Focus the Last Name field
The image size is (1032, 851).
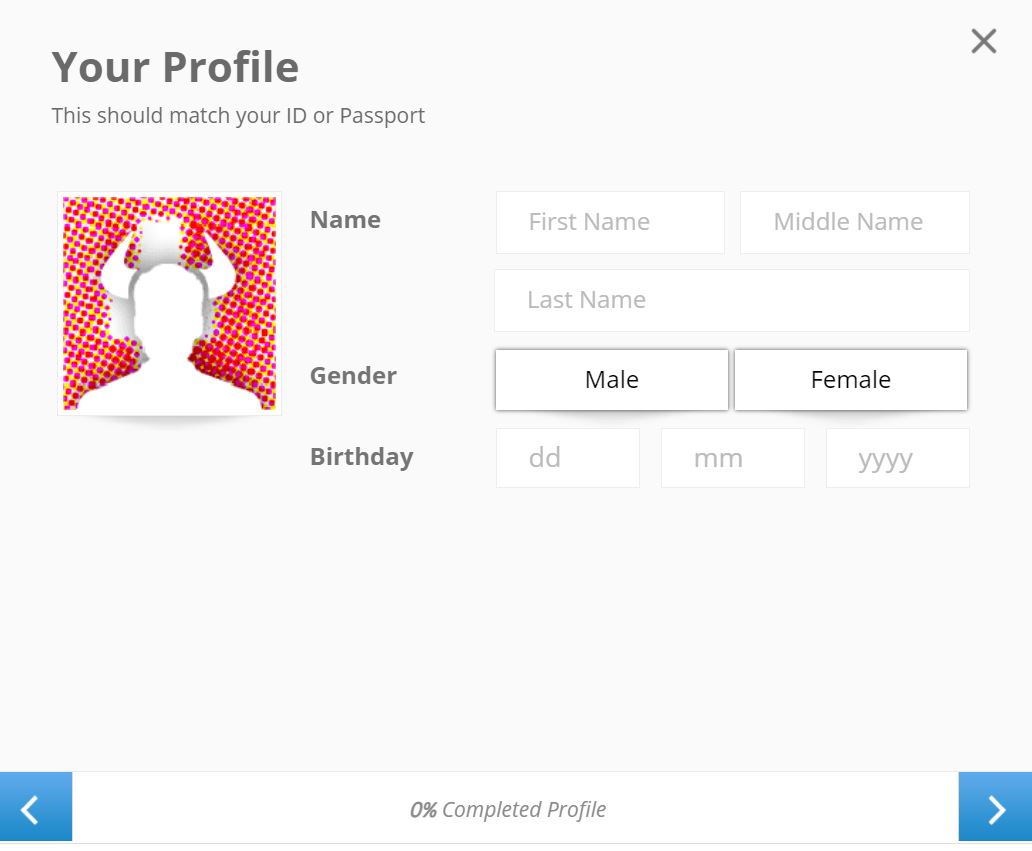click(732, 300)
